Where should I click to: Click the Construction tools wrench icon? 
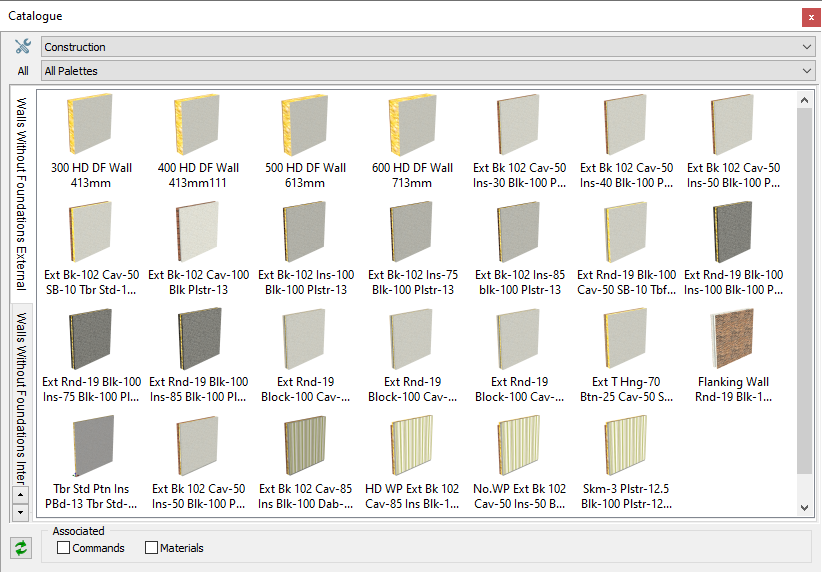point(23,47)
